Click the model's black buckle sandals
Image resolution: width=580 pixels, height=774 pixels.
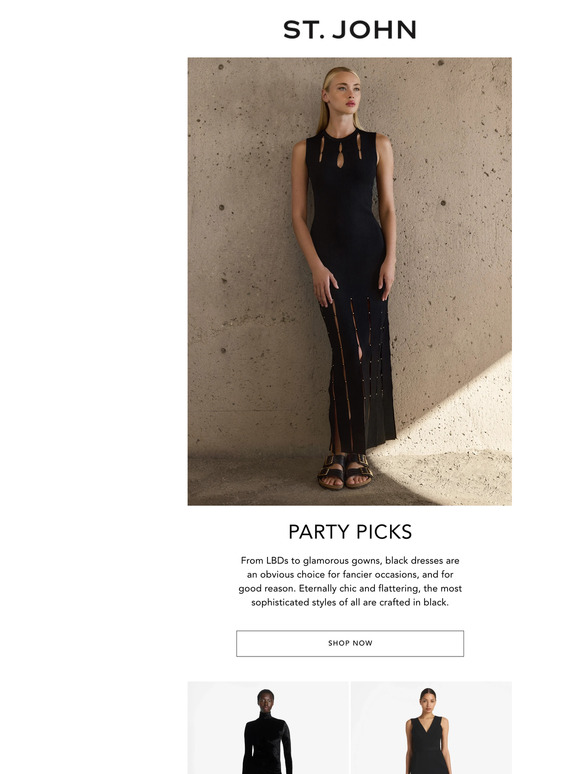pos(346,471)
